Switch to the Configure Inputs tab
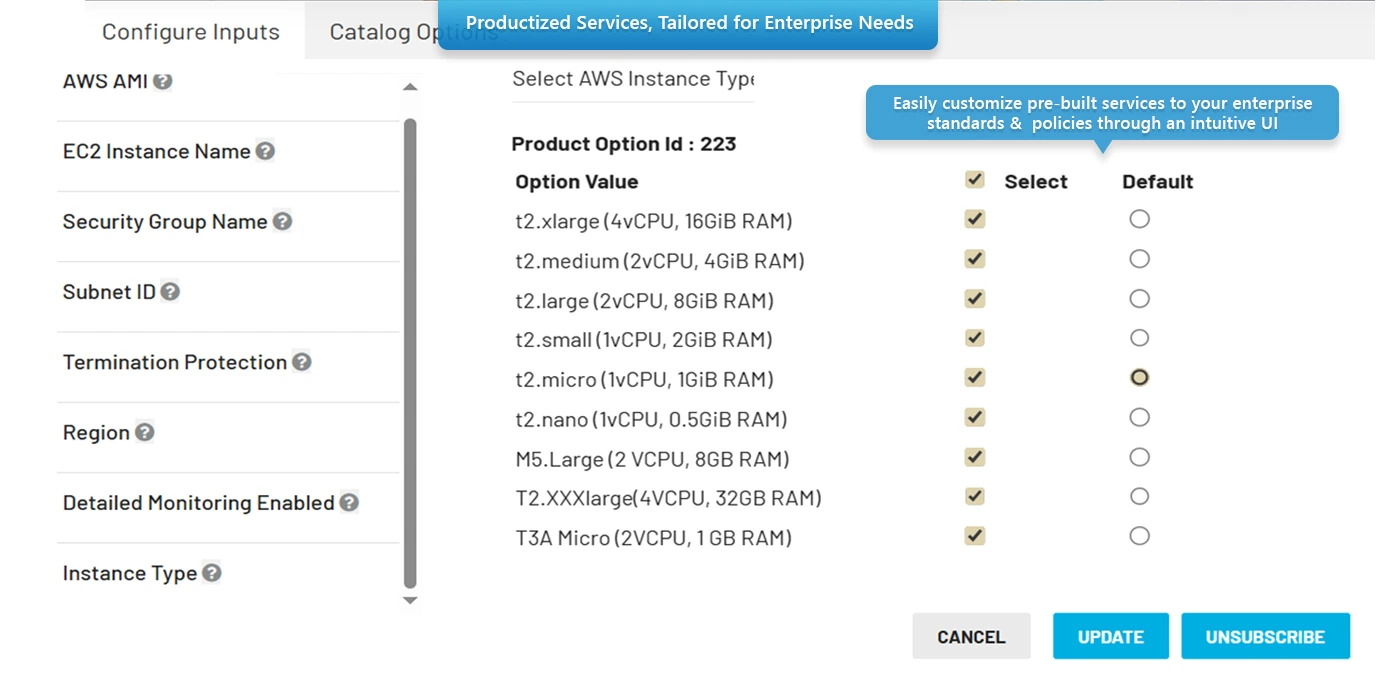This screenshot has height=680, width=1376. 191,32
